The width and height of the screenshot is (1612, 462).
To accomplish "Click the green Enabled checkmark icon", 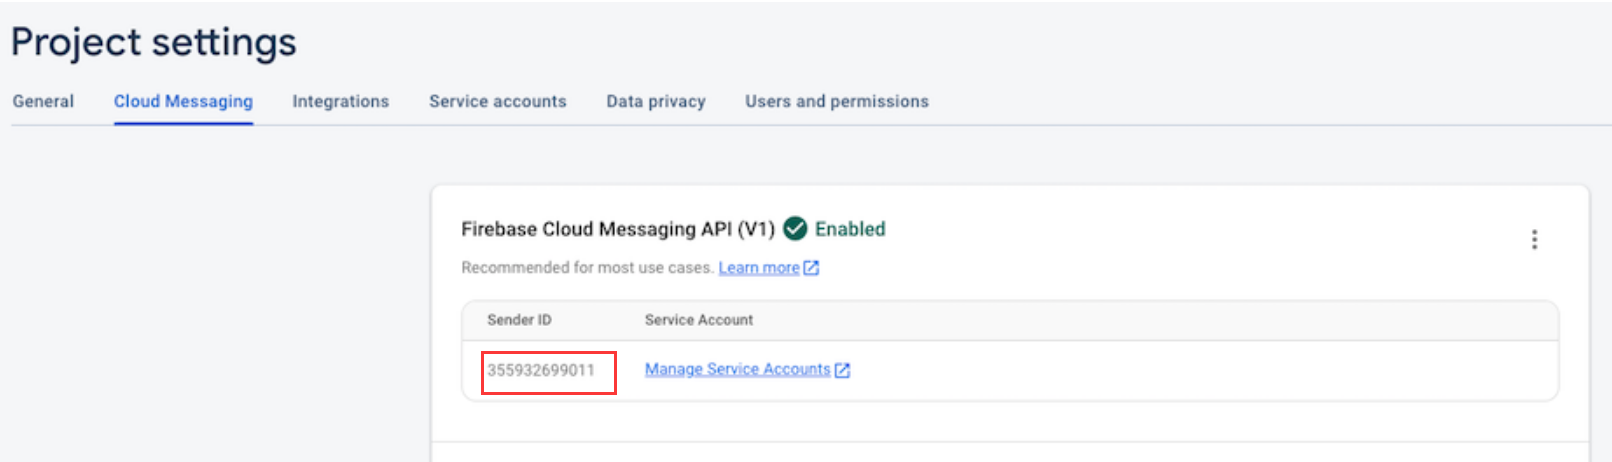I will [x=795, y=229].
